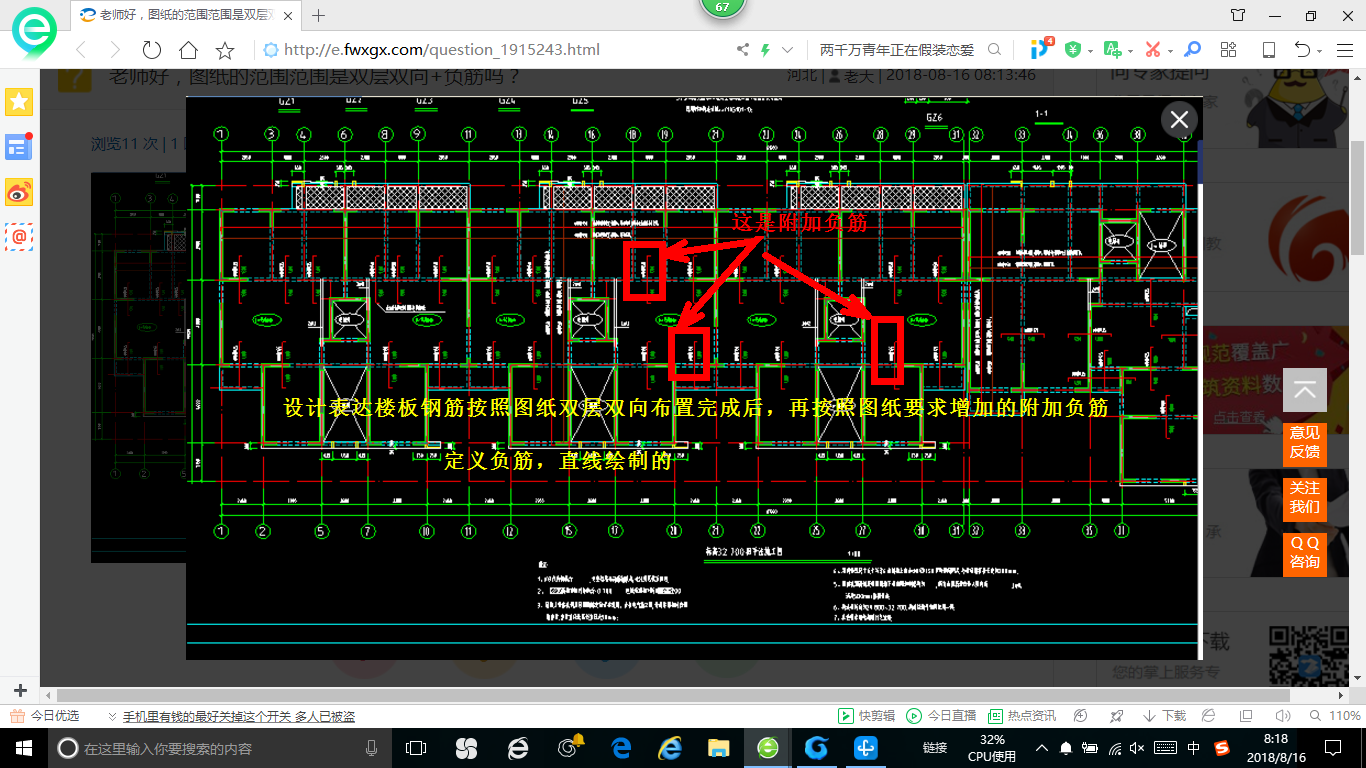
Task: Show hidden system tray icons chevron
Action: [1042, 748]
